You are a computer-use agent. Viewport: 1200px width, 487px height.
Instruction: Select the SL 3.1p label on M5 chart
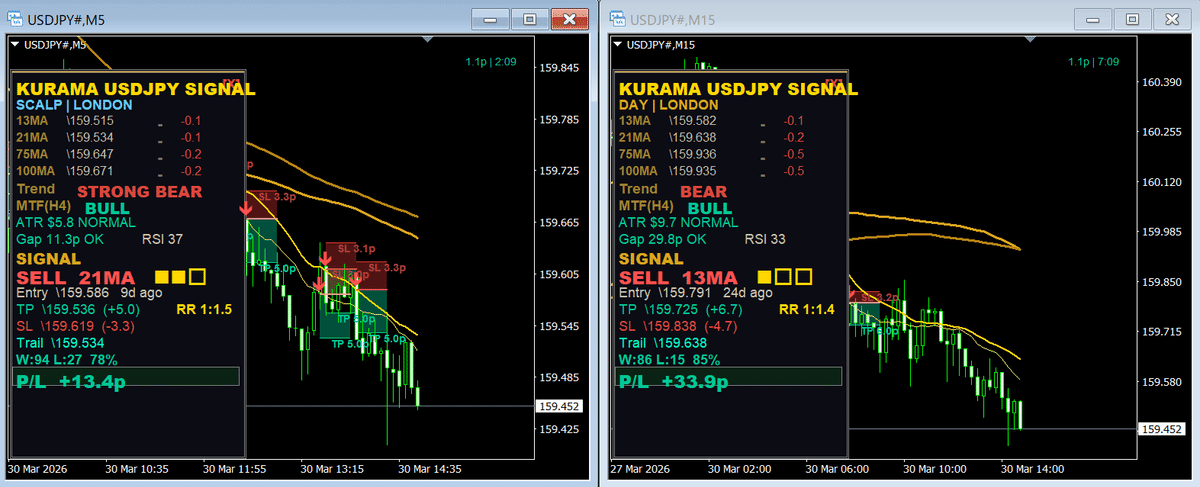coord(356,248)
